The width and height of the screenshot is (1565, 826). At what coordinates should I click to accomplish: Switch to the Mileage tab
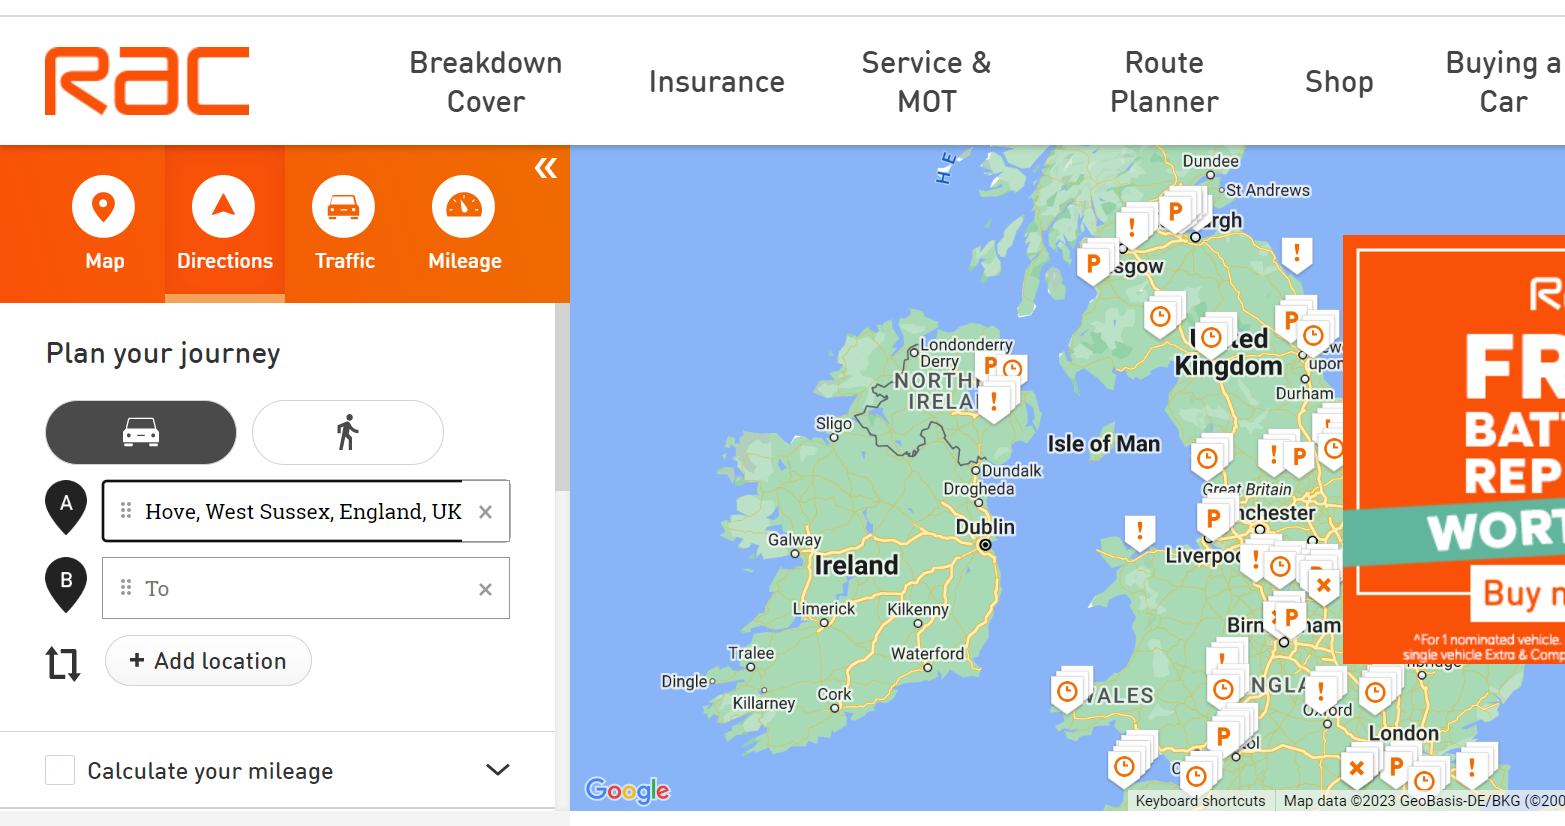click(464, 224)
